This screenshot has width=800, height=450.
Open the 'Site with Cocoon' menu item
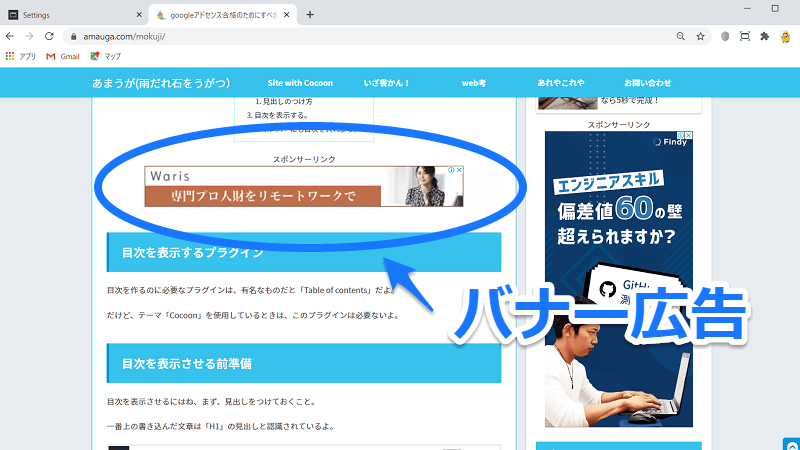point(300,83)
